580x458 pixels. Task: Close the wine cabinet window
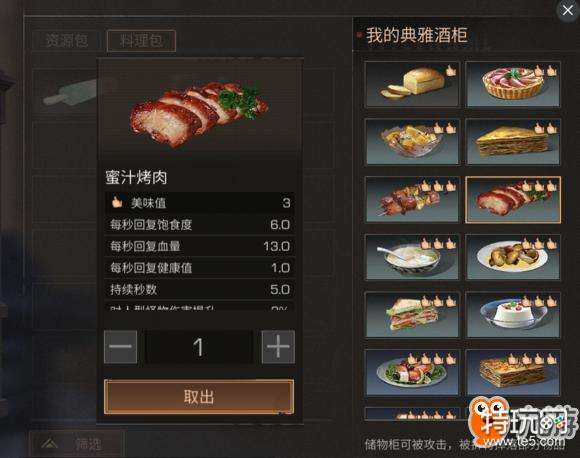click(568, 10)
